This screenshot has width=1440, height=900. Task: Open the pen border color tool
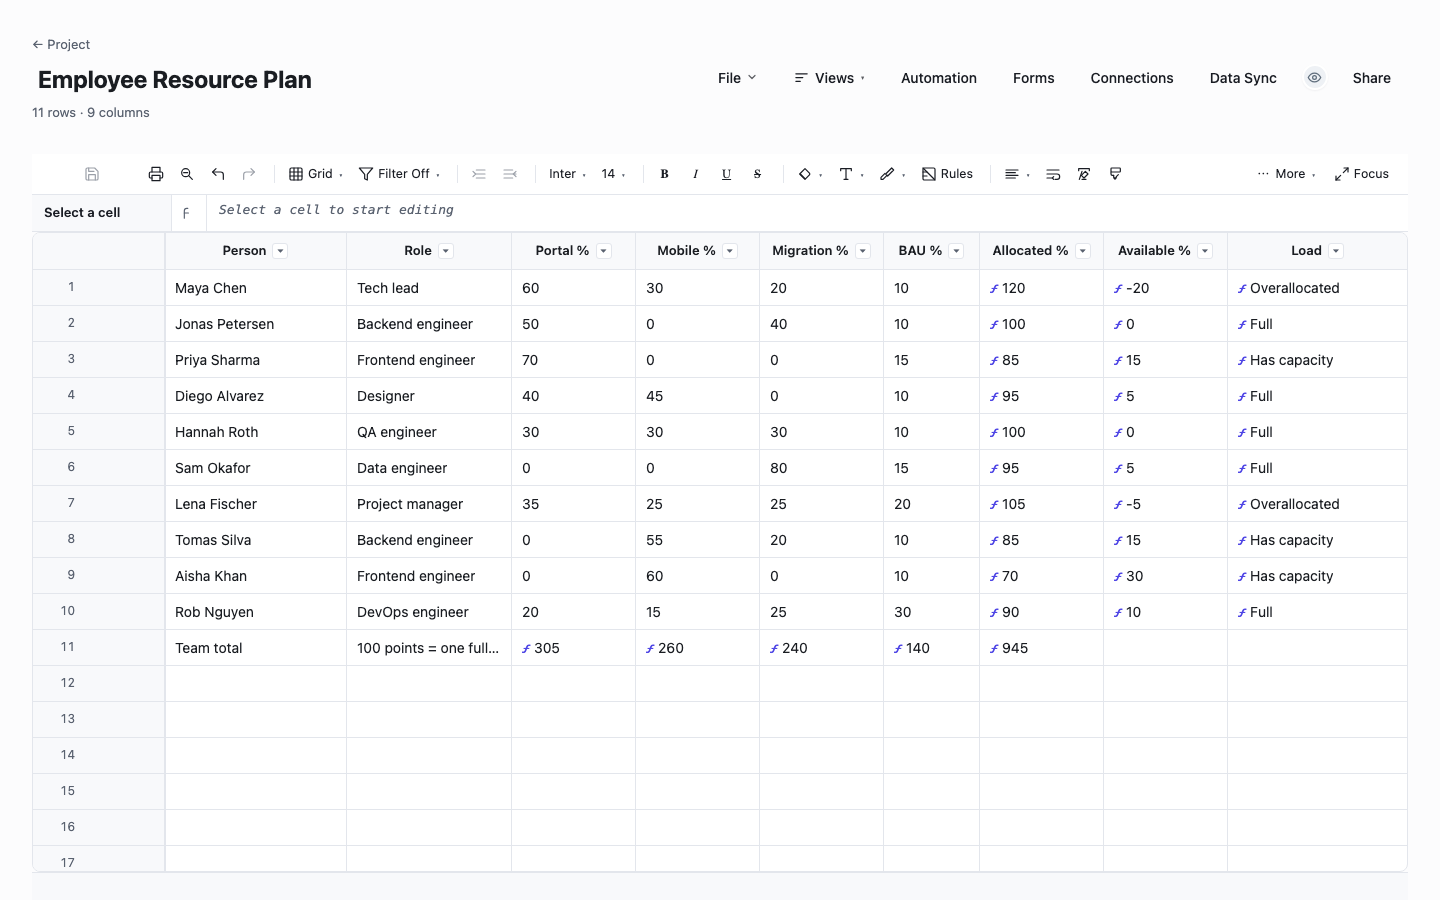(892, 174)
